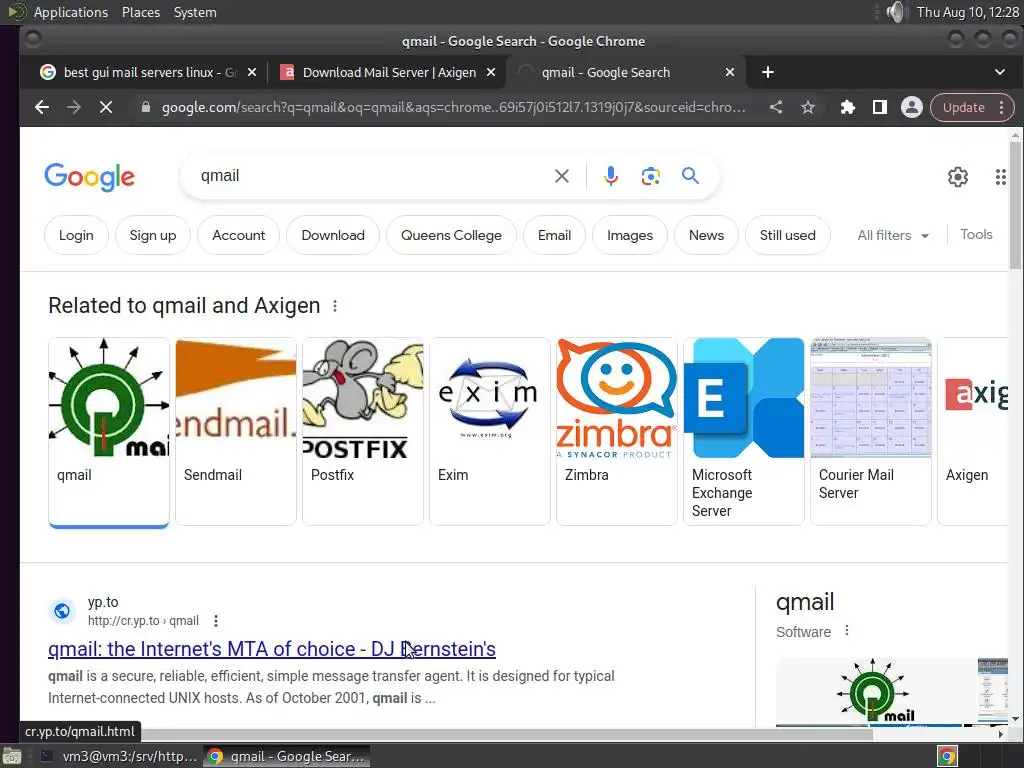Click the show desktop icon in the bottom panel
The width and height of the screenshot is (1024, 768).
[x=12, y=756]
